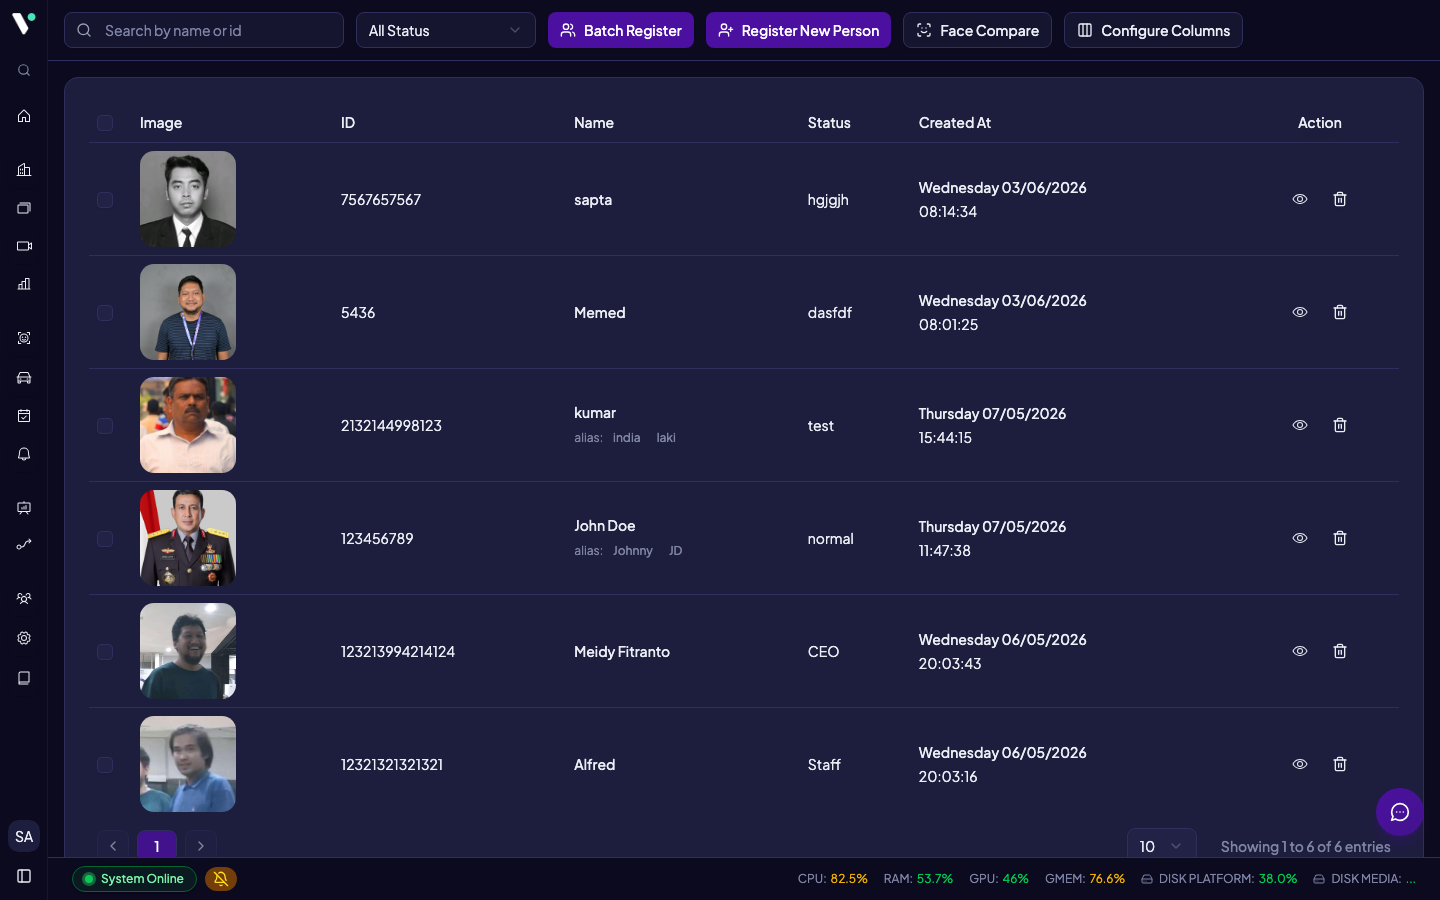The width and height of the screenshot is (1440, 900).
Task: View Alfred details with the eye icon
Action: point(1300,764)
